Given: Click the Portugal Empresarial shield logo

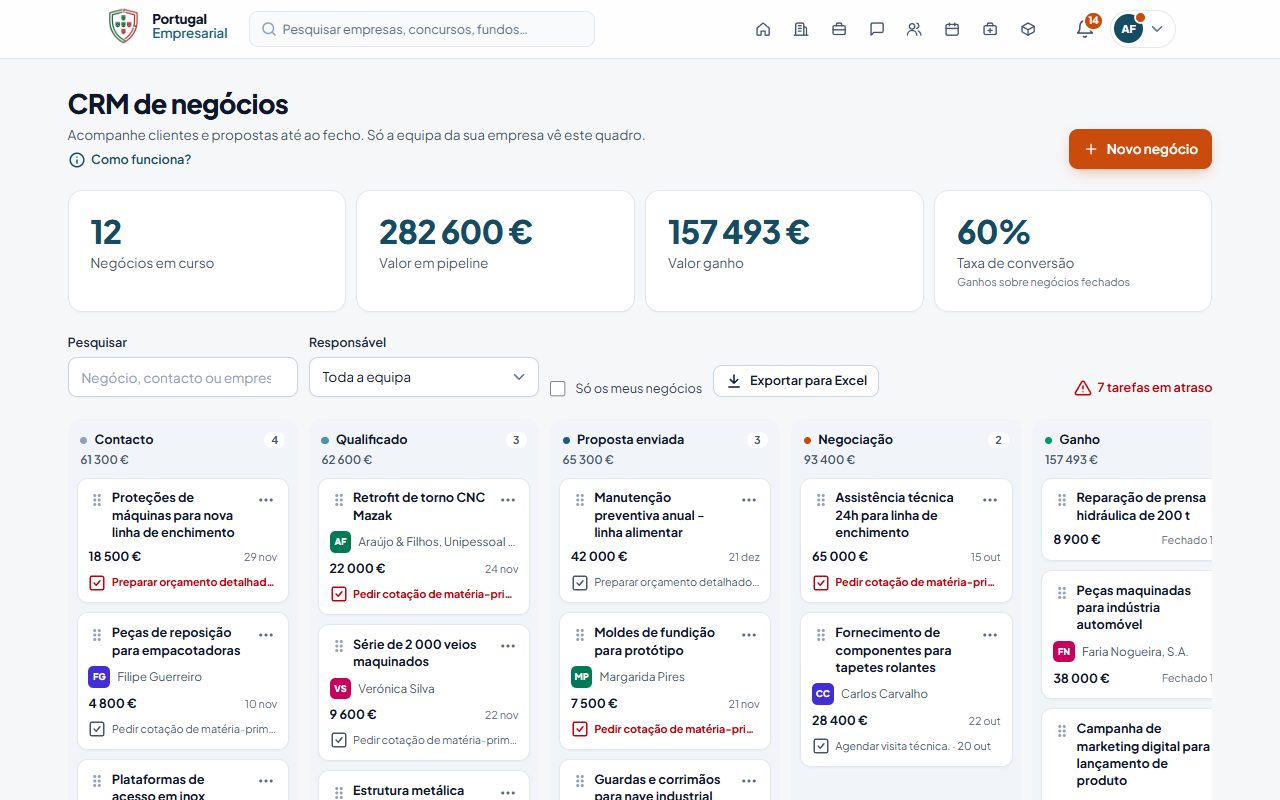Looking at the screenshot, I should click(123, 26).
